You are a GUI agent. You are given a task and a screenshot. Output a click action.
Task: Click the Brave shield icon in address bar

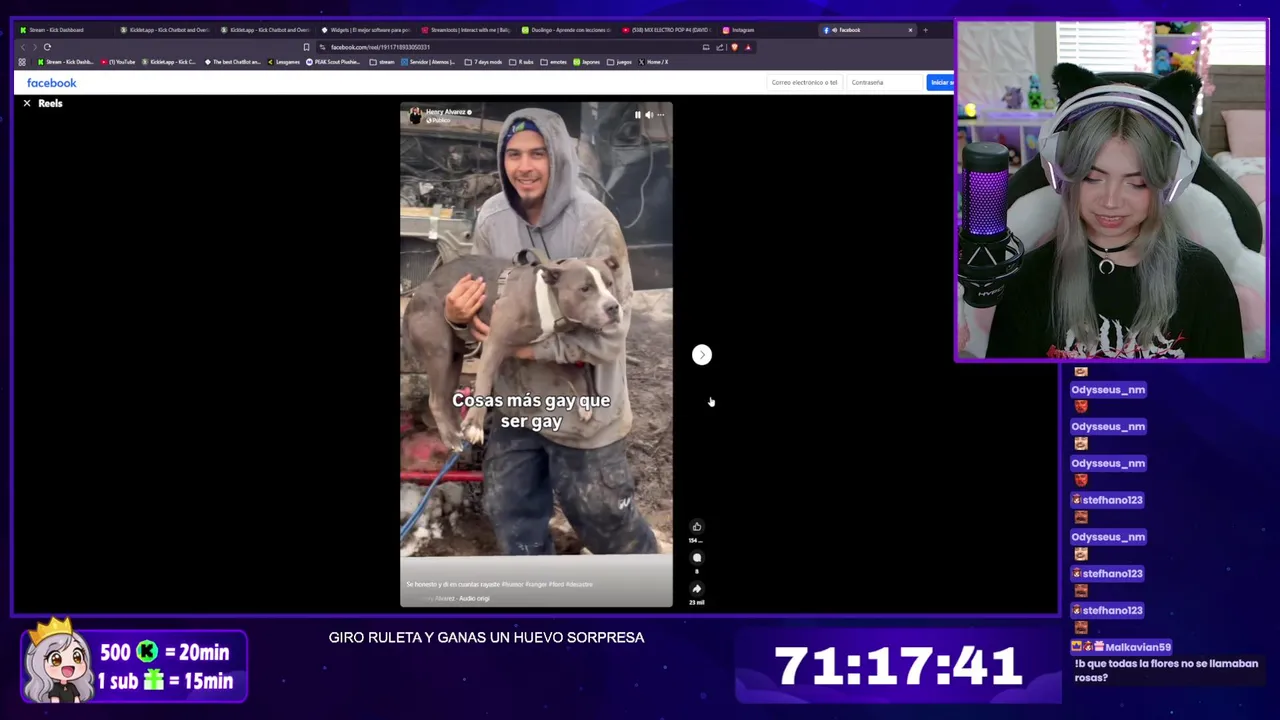pos(735,47)
